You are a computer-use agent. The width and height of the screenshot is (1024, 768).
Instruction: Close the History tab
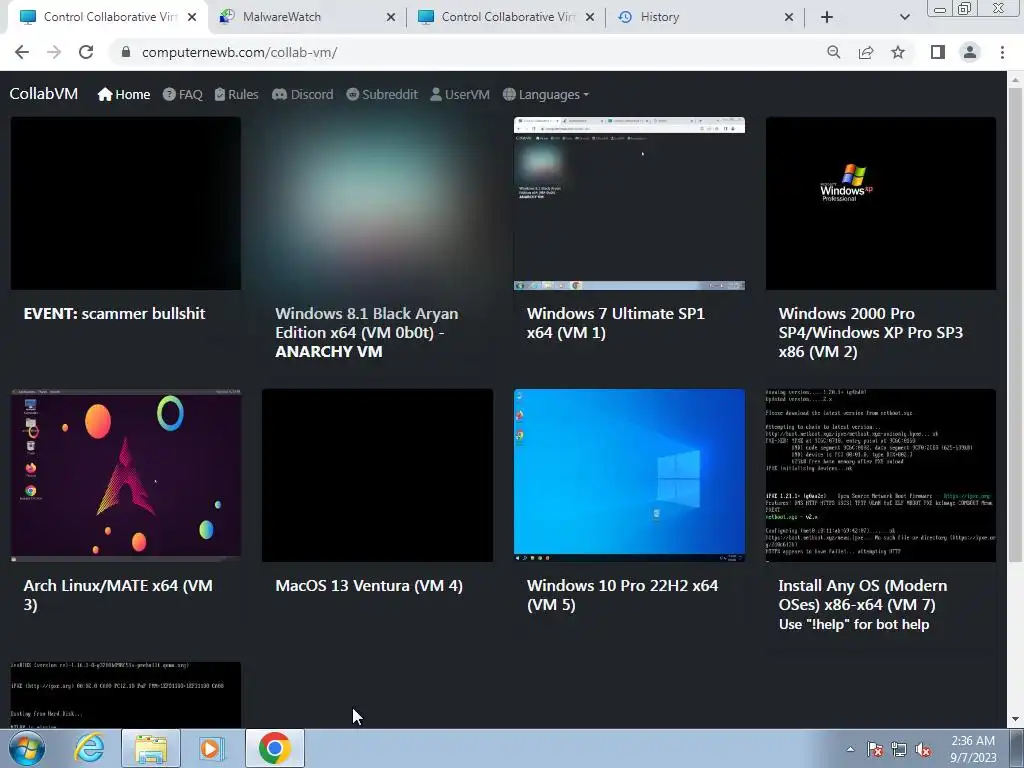(789, 17)
